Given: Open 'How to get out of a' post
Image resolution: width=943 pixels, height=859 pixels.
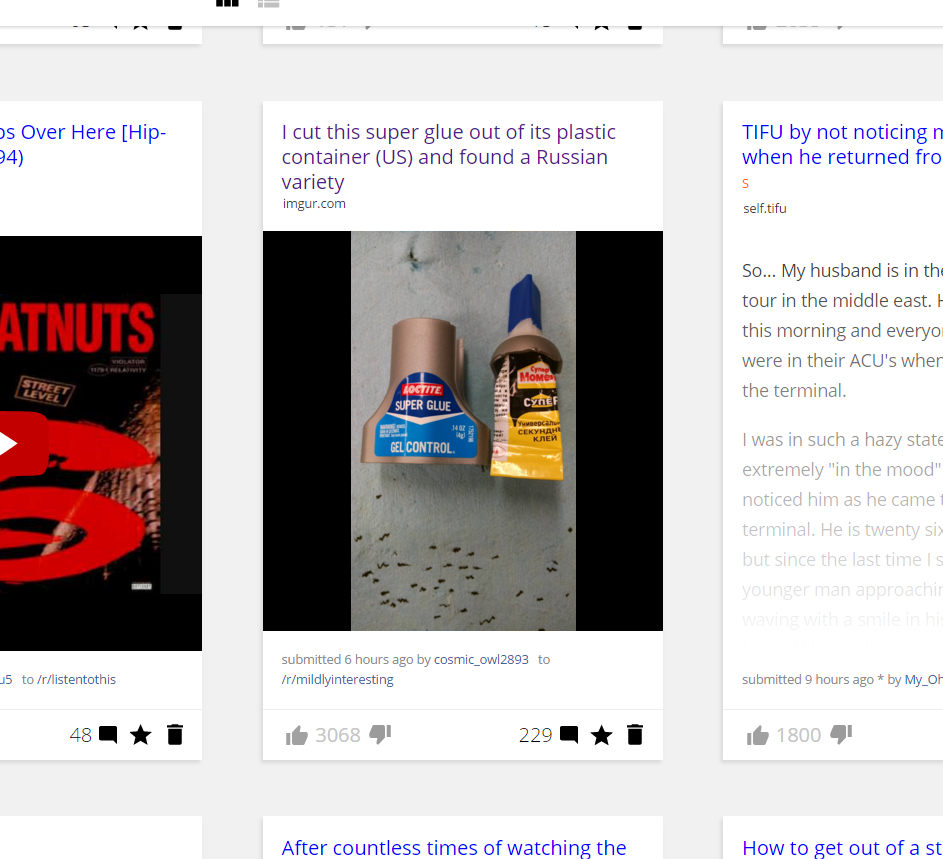Looking at the screenshot, I should click(842, 848).
